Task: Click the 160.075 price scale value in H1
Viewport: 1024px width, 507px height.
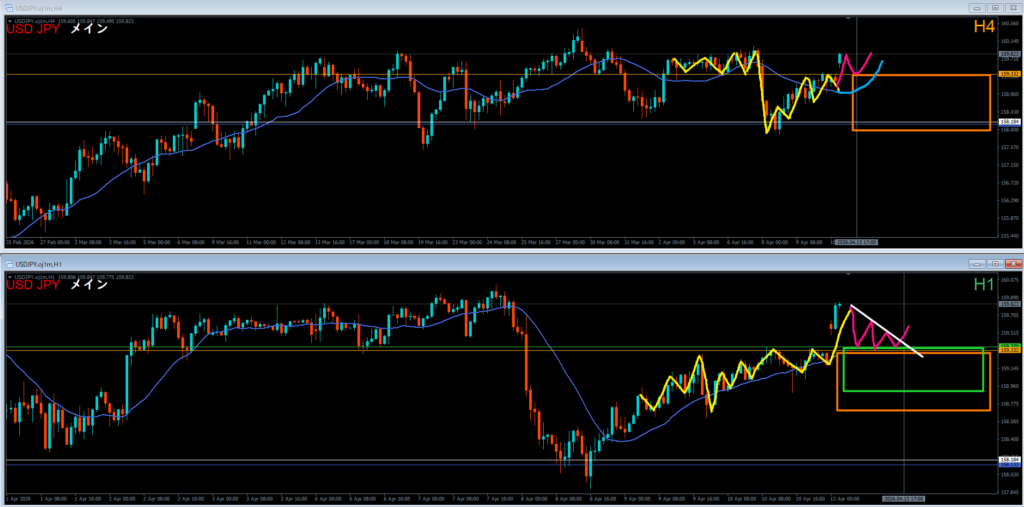Action: (1010, 280)
